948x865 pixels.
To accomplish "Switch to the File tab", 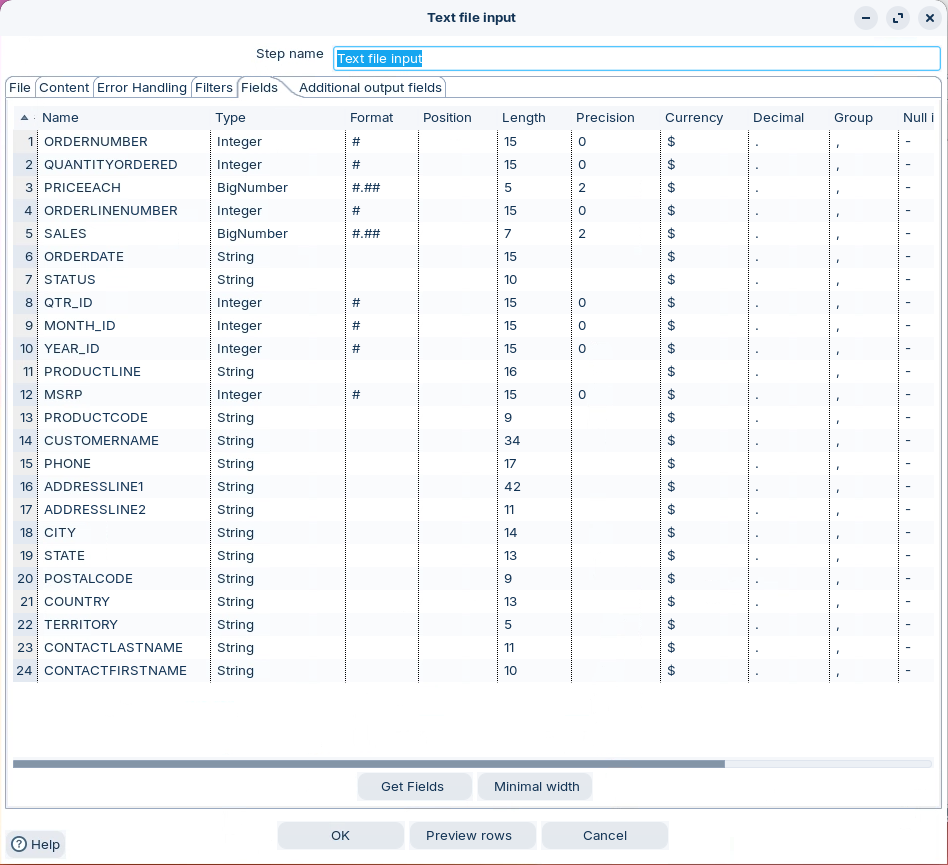I will (x=20, y=88).
